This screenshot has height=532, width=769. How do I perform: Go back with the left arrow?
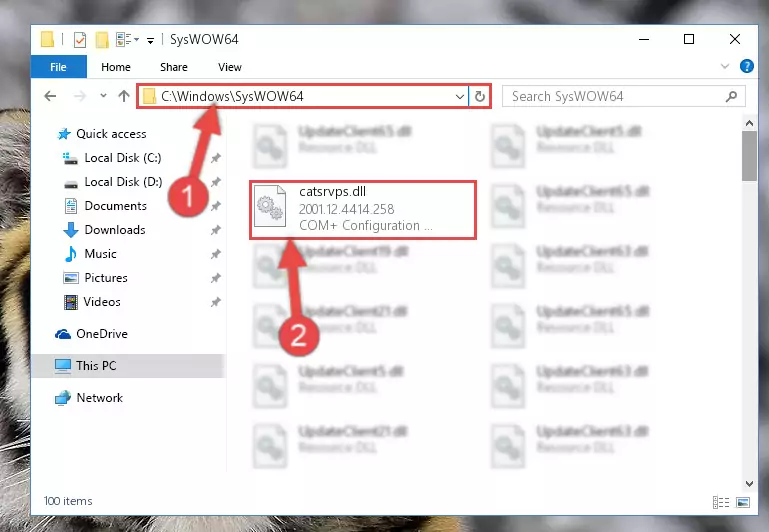pyautogui.click(x=50, y=96)
